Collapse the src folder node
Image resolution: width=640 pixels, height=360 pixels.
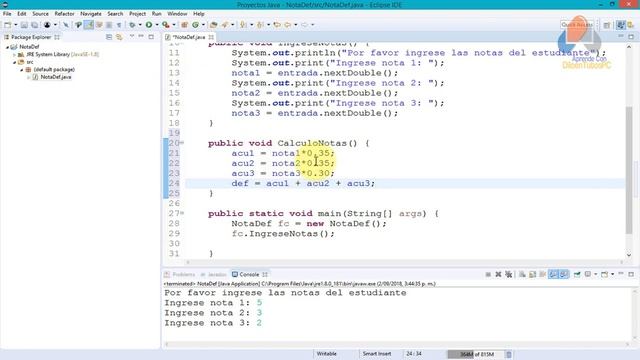click(x=14, y=62)
